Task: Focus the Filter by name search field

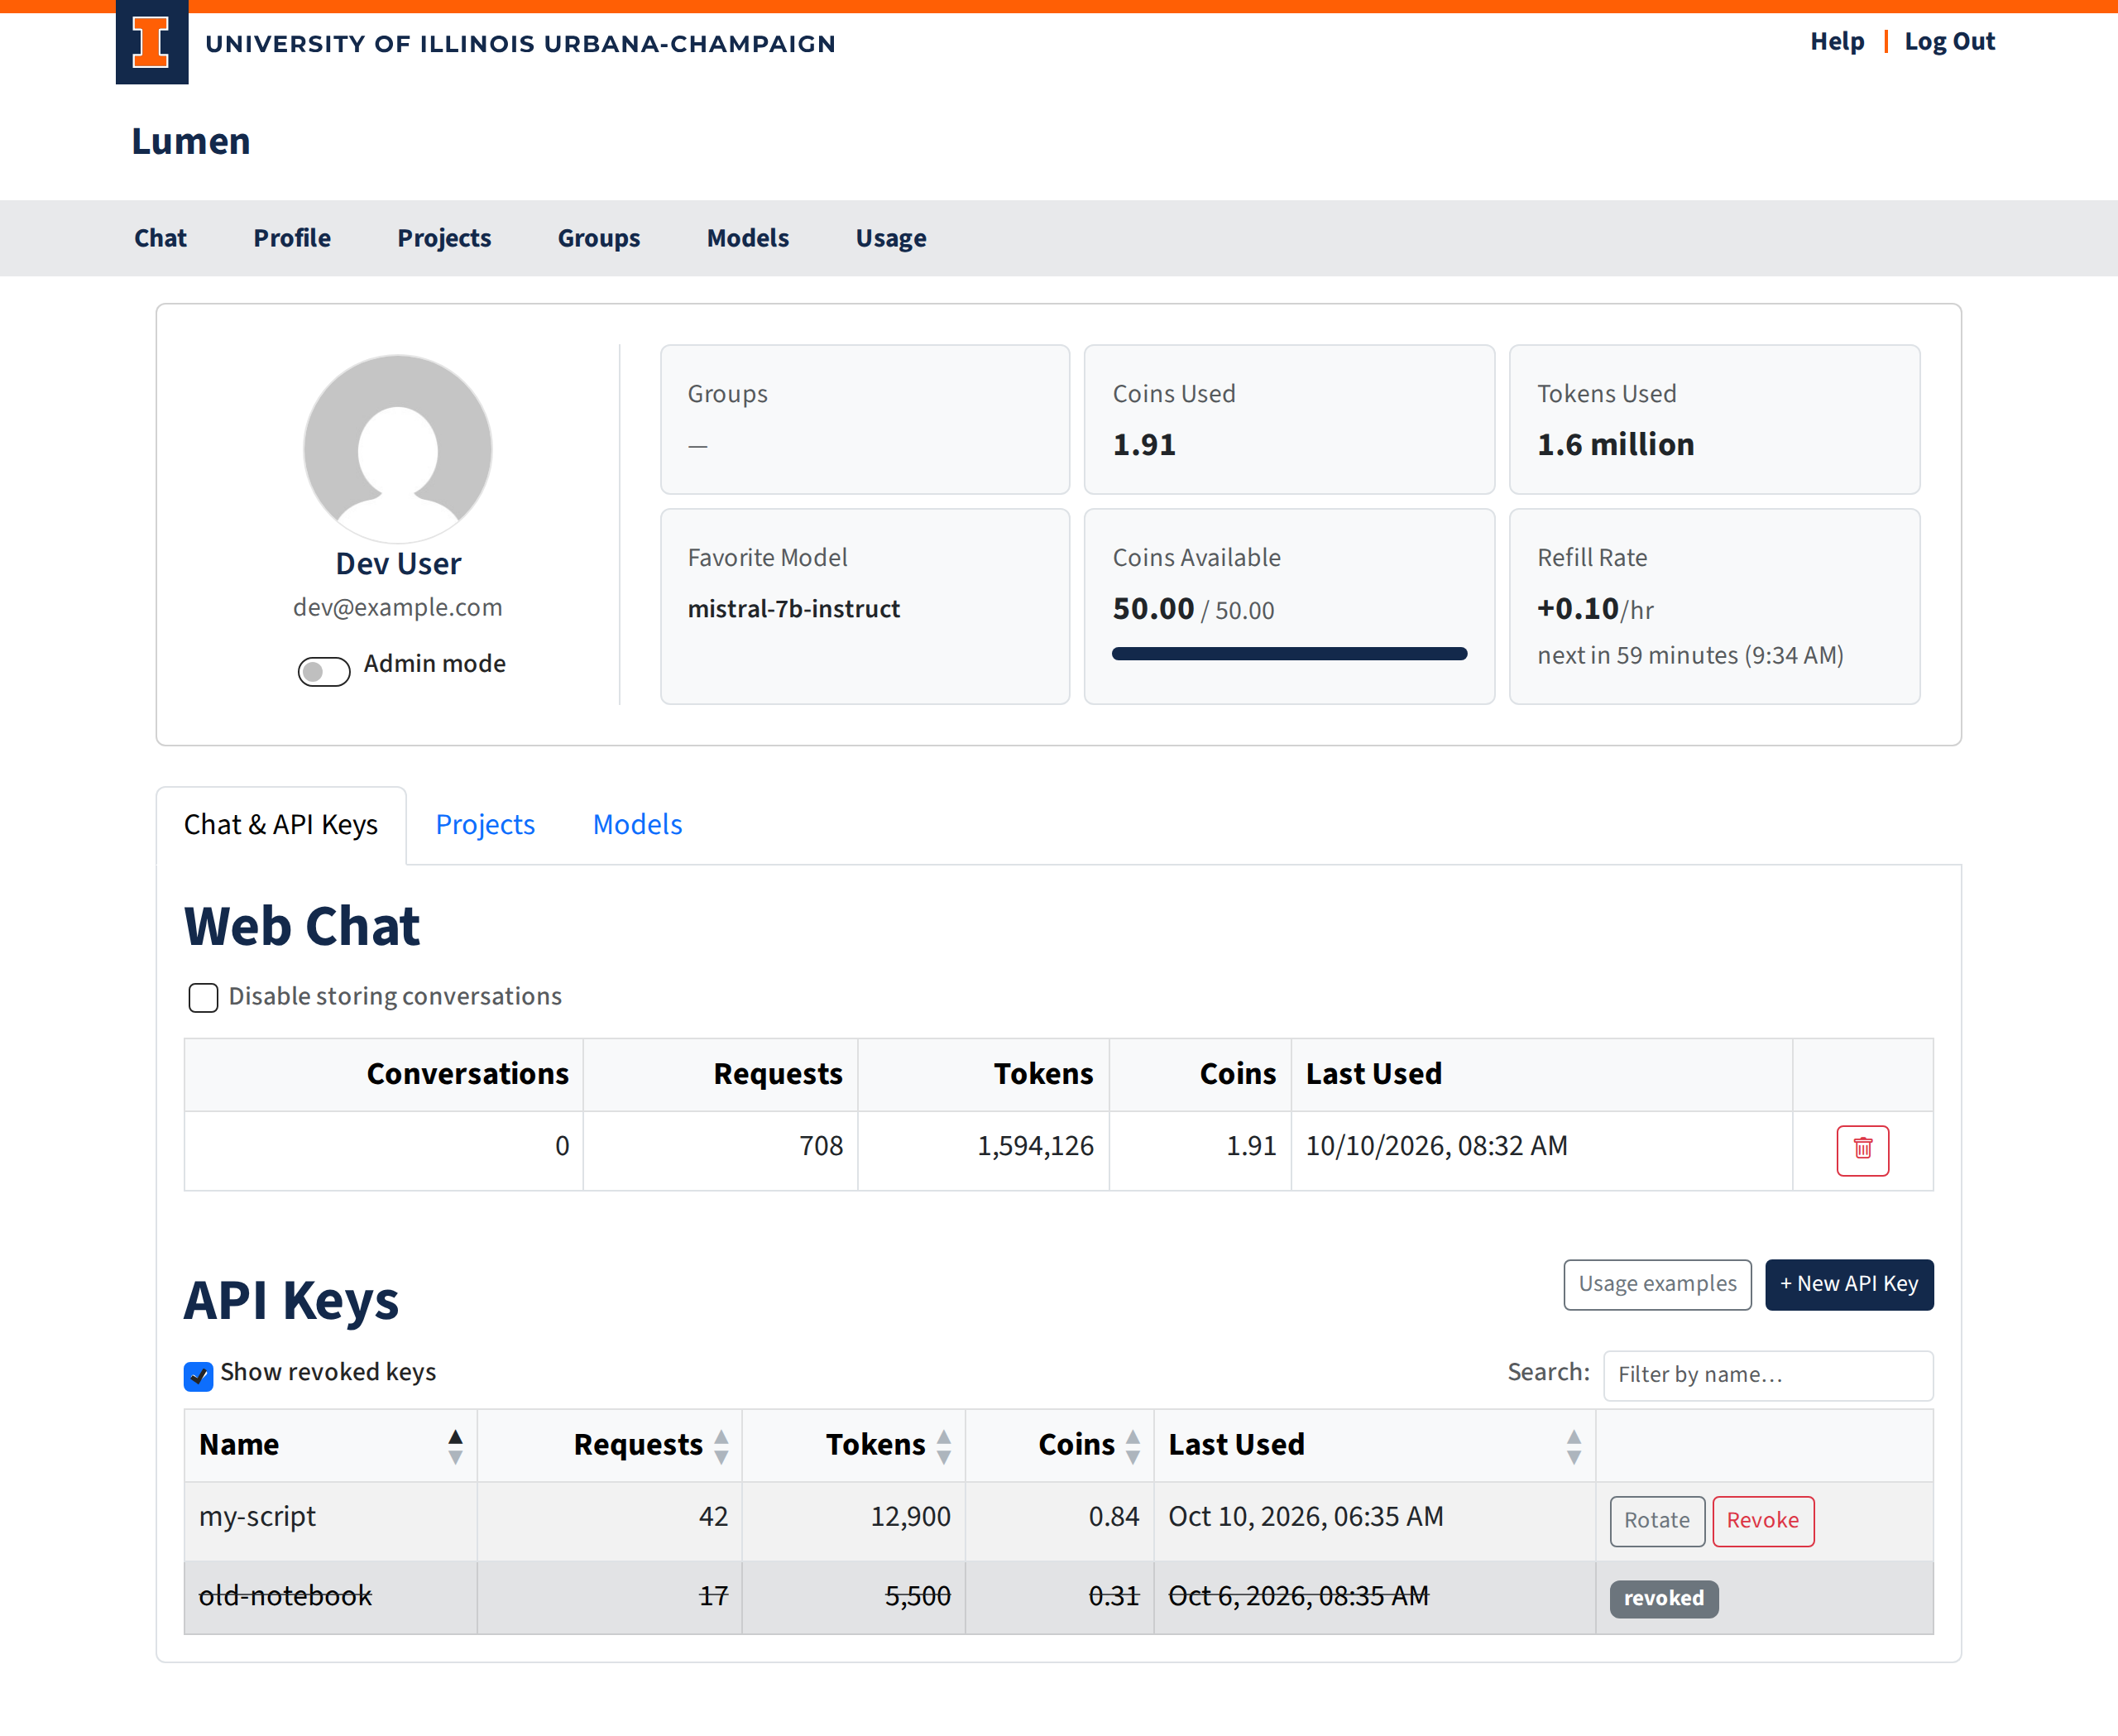Action: pos(1768,1375)
